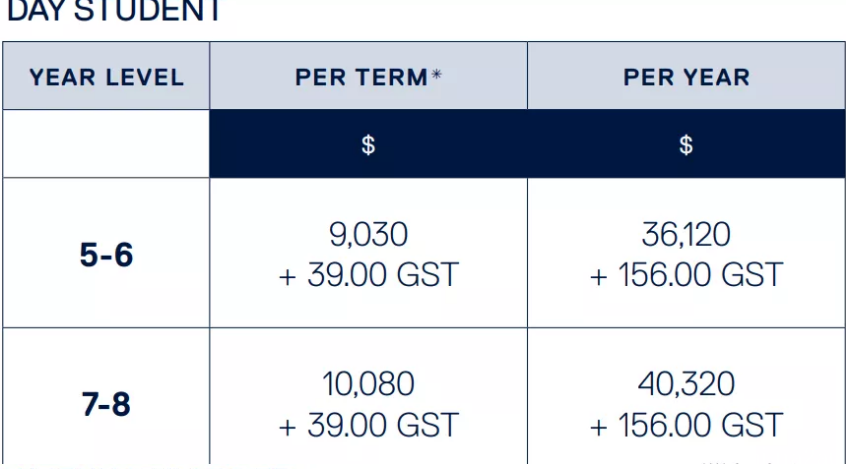846x469 pixels.
Task: Click the 10,080 per term fee
Action: (x=369, y=384)
